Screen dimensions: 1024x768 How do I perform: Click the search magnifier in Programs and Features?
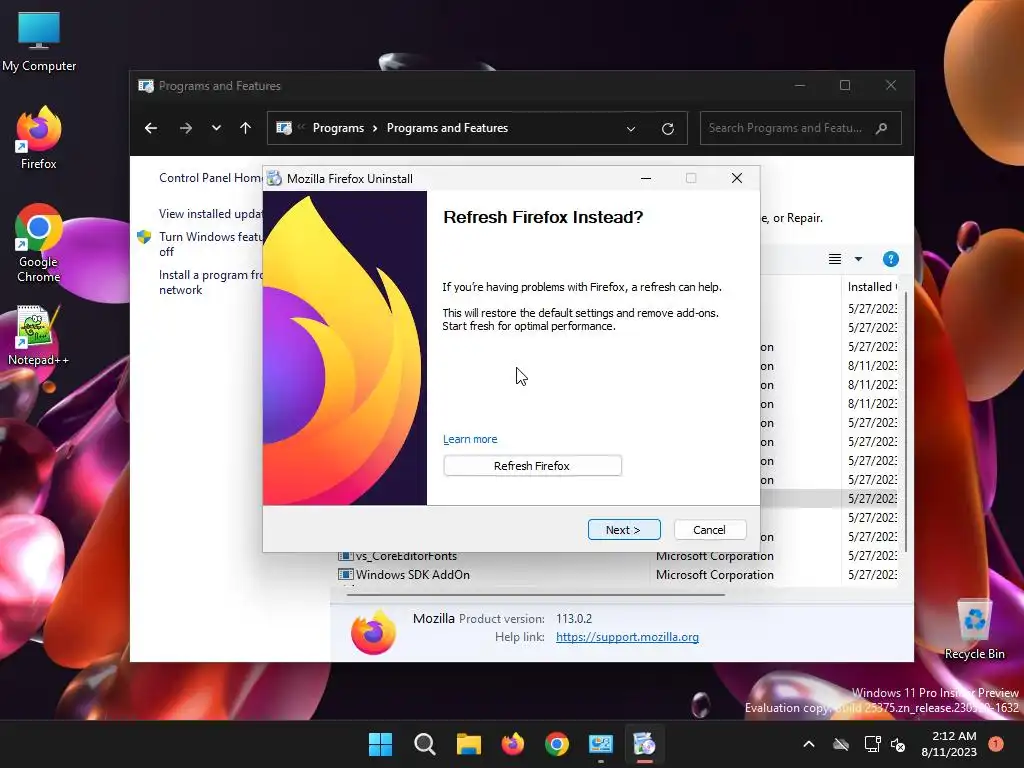[x=882, y=128]
